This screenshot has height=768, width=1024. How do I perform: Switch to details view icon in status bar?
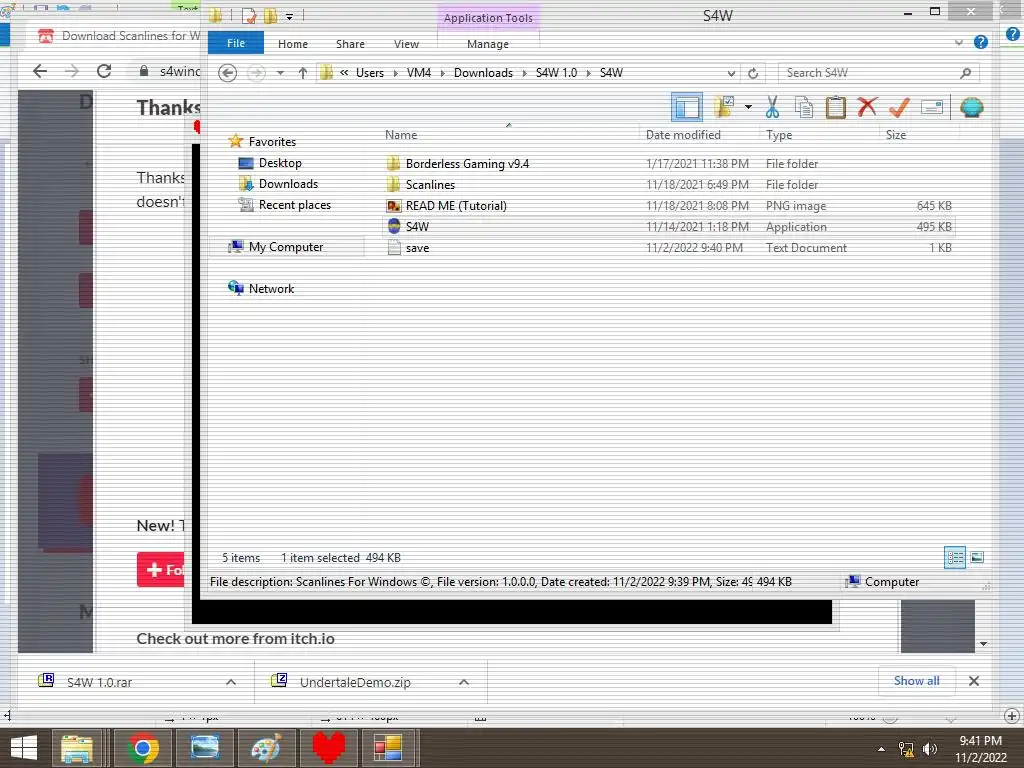click(955, 558)
